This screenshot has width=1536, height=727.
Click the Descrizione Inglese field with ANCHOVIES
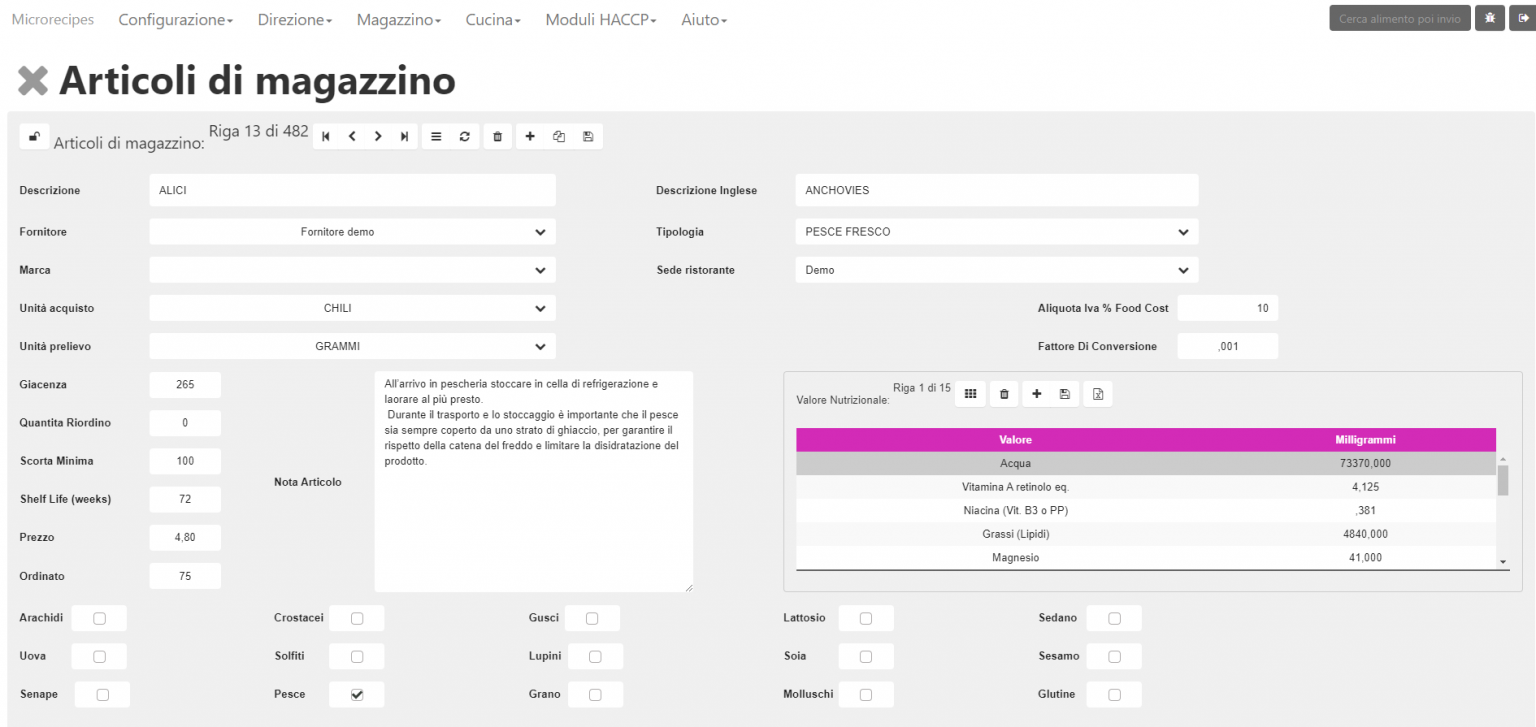996,190
